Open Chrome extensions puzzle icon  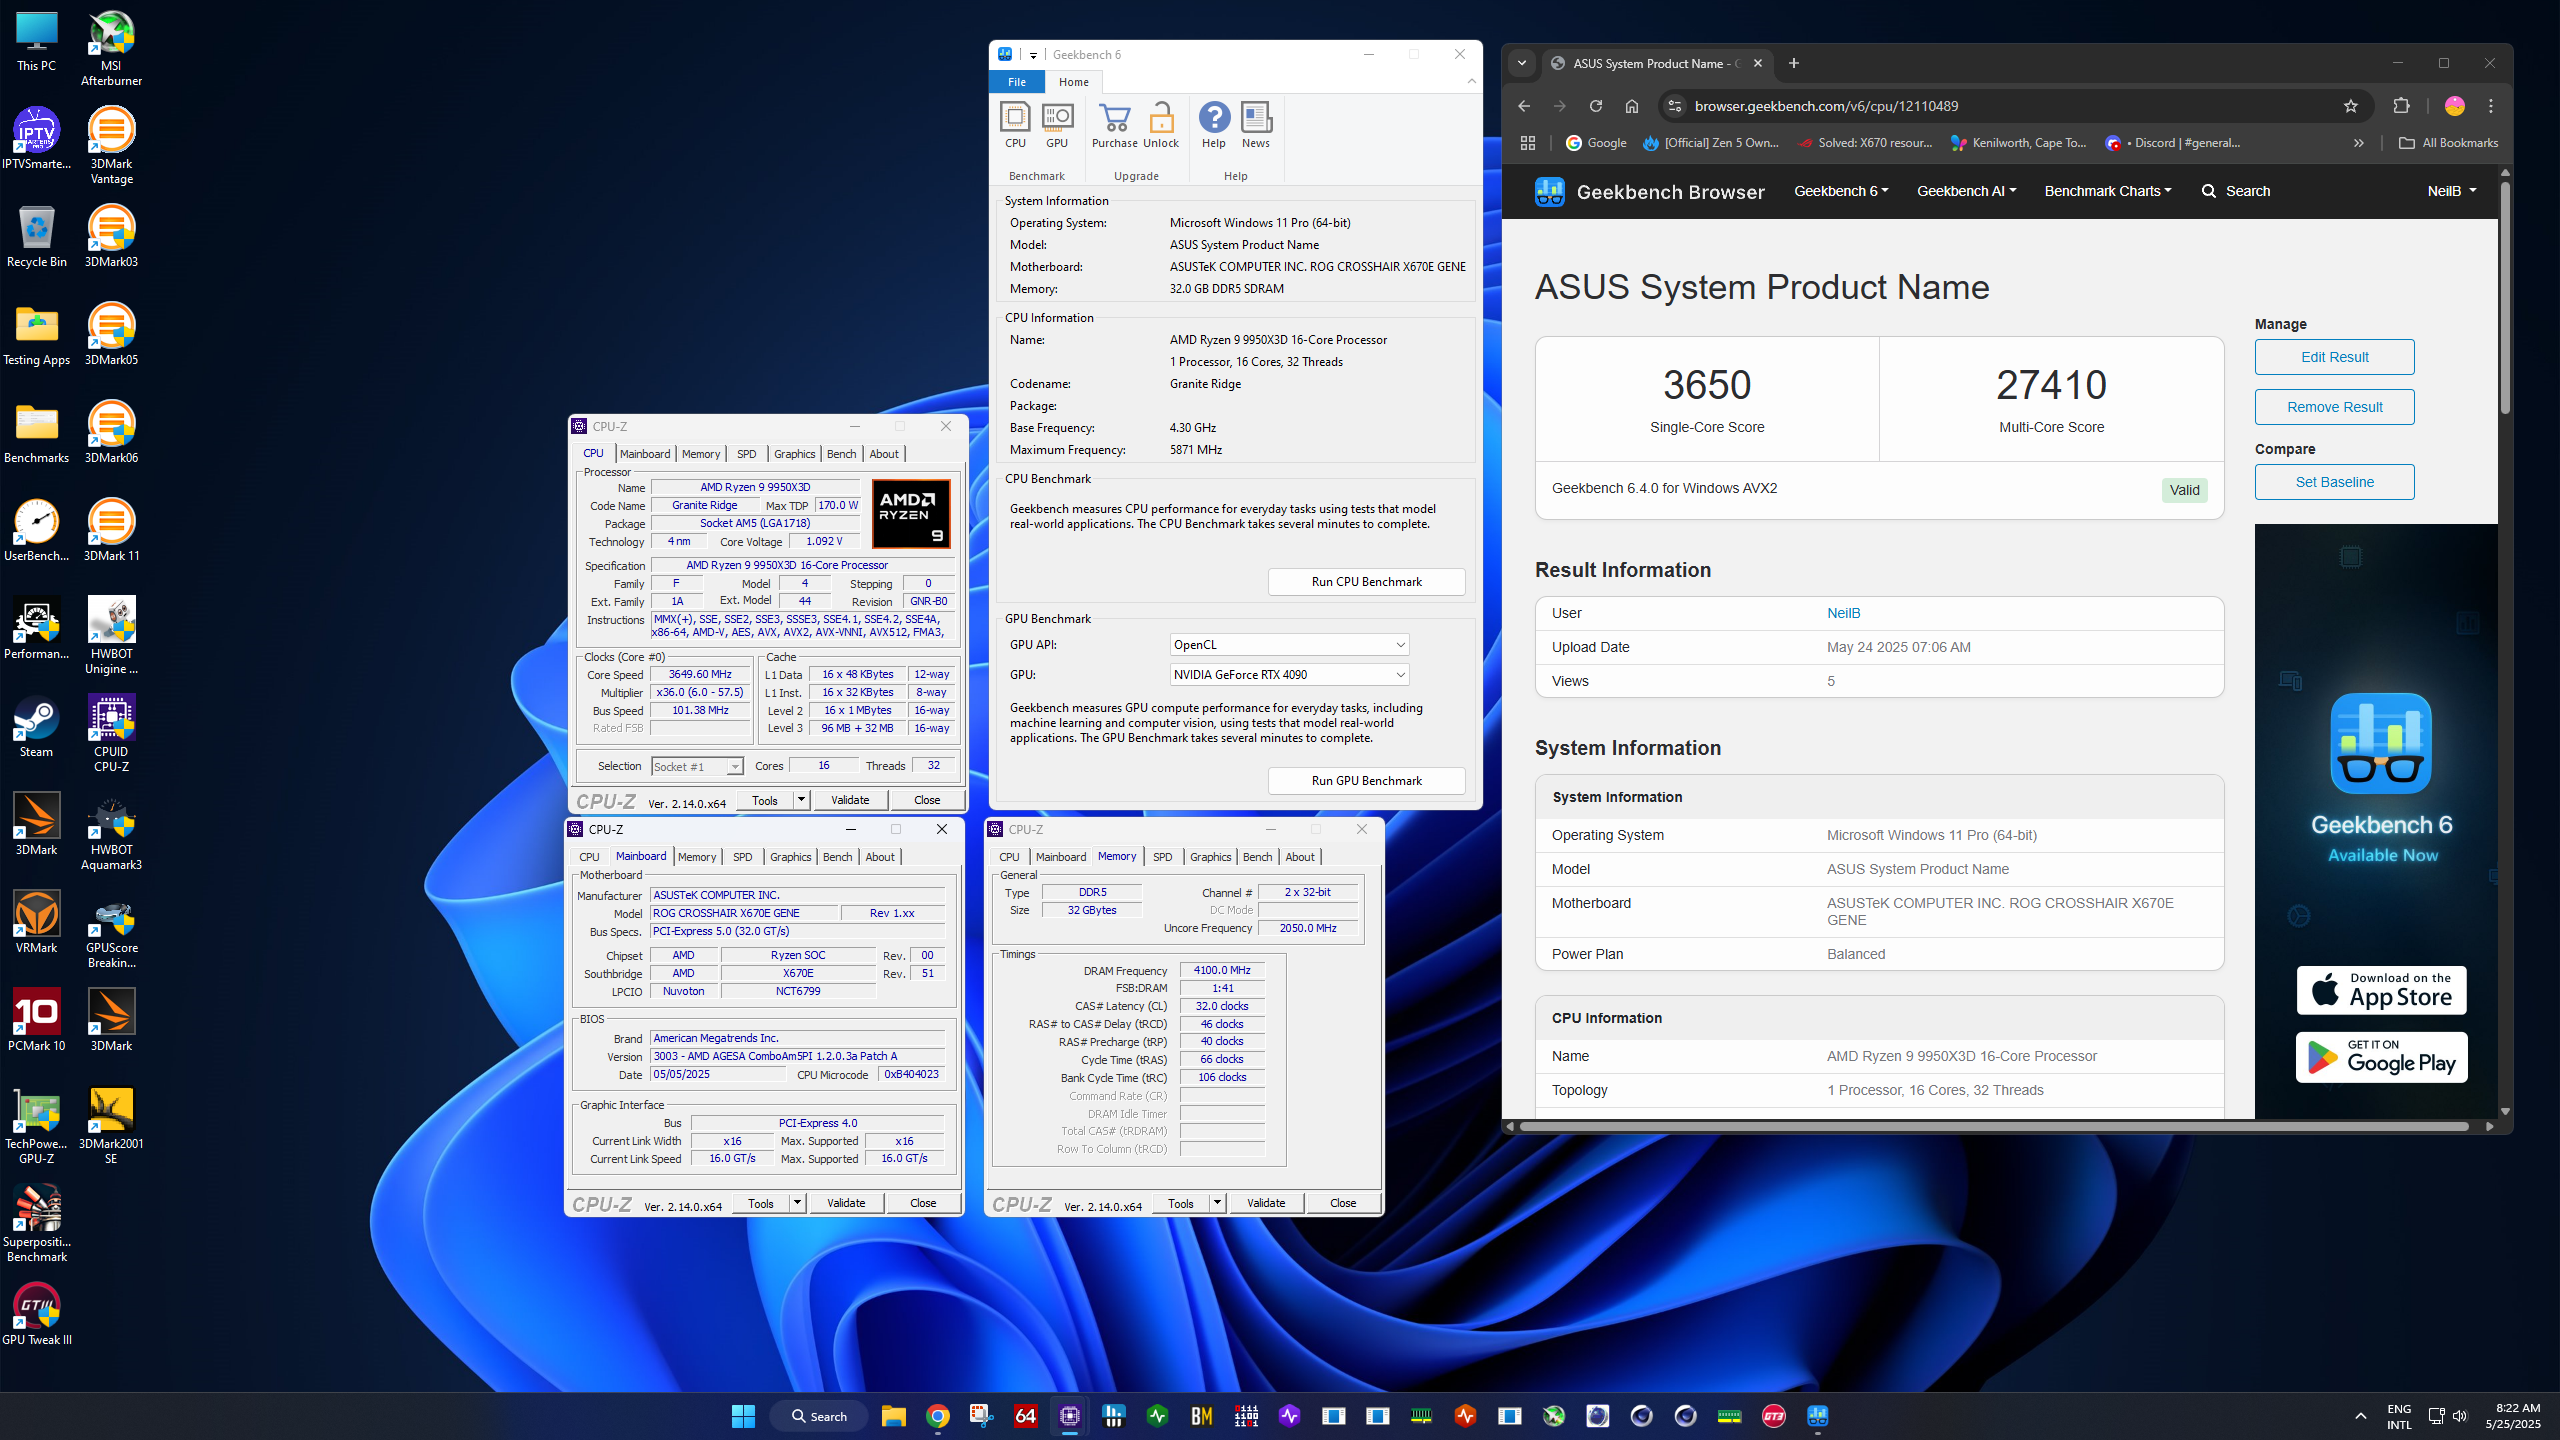pos(2402,106)
